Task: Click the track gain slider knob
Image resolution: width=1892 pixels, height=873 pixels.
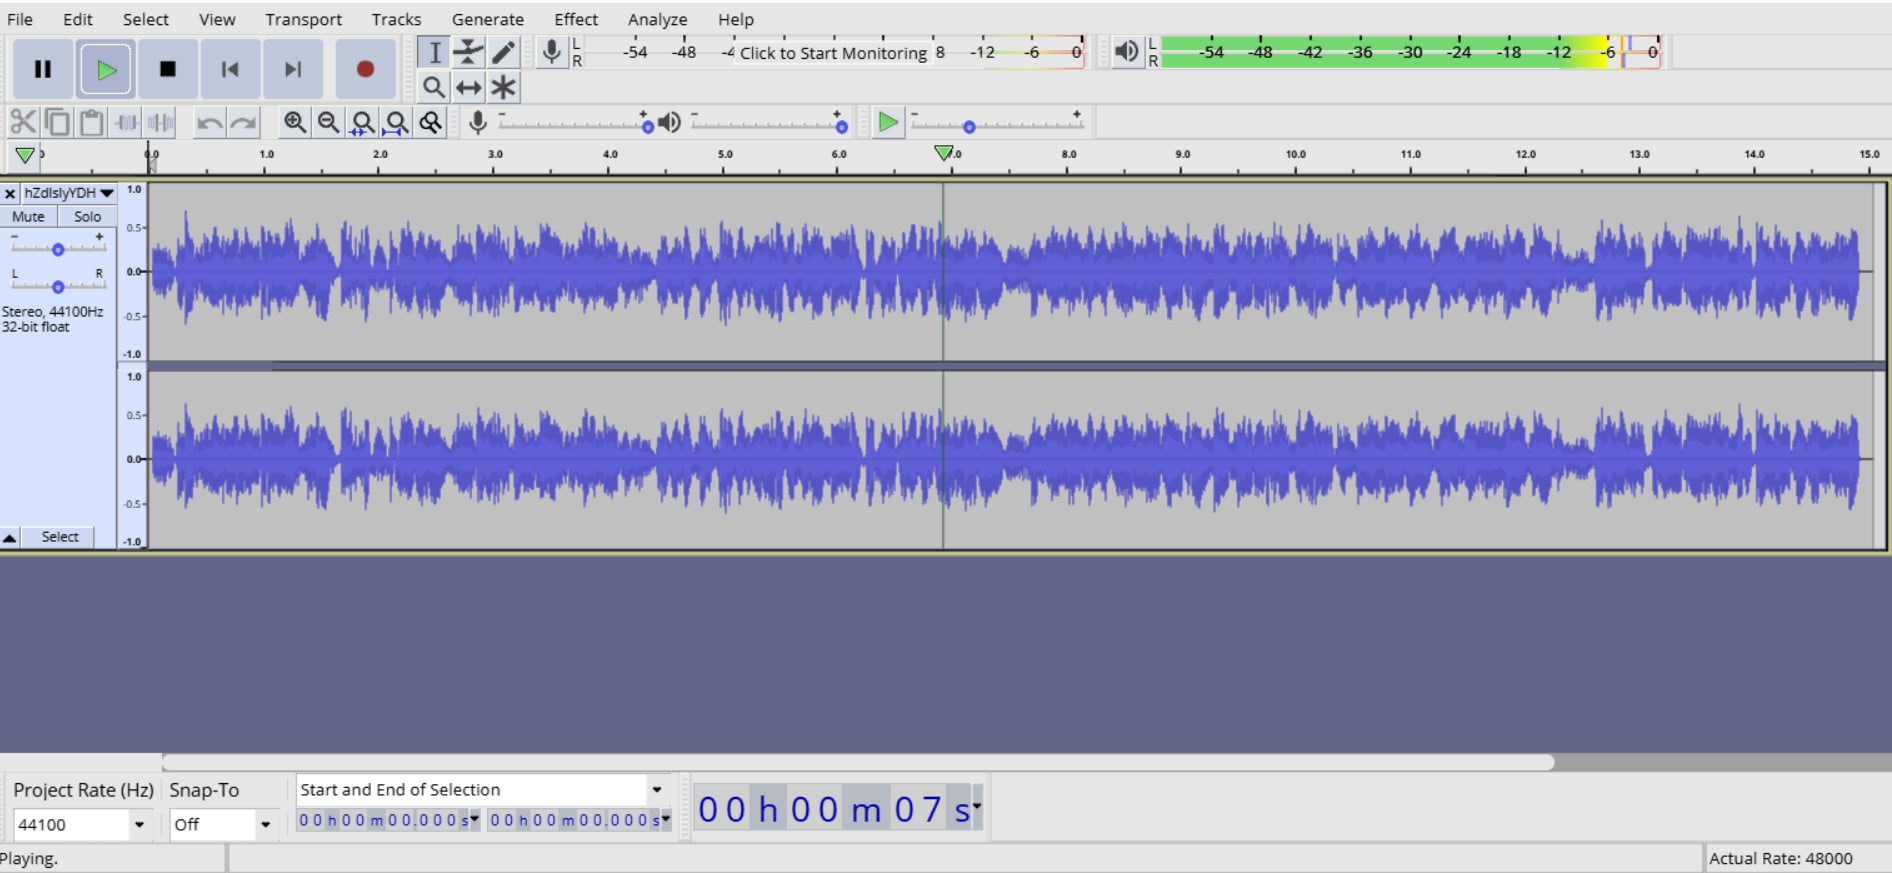Action: pyautogui.click(x=58, y=249)
